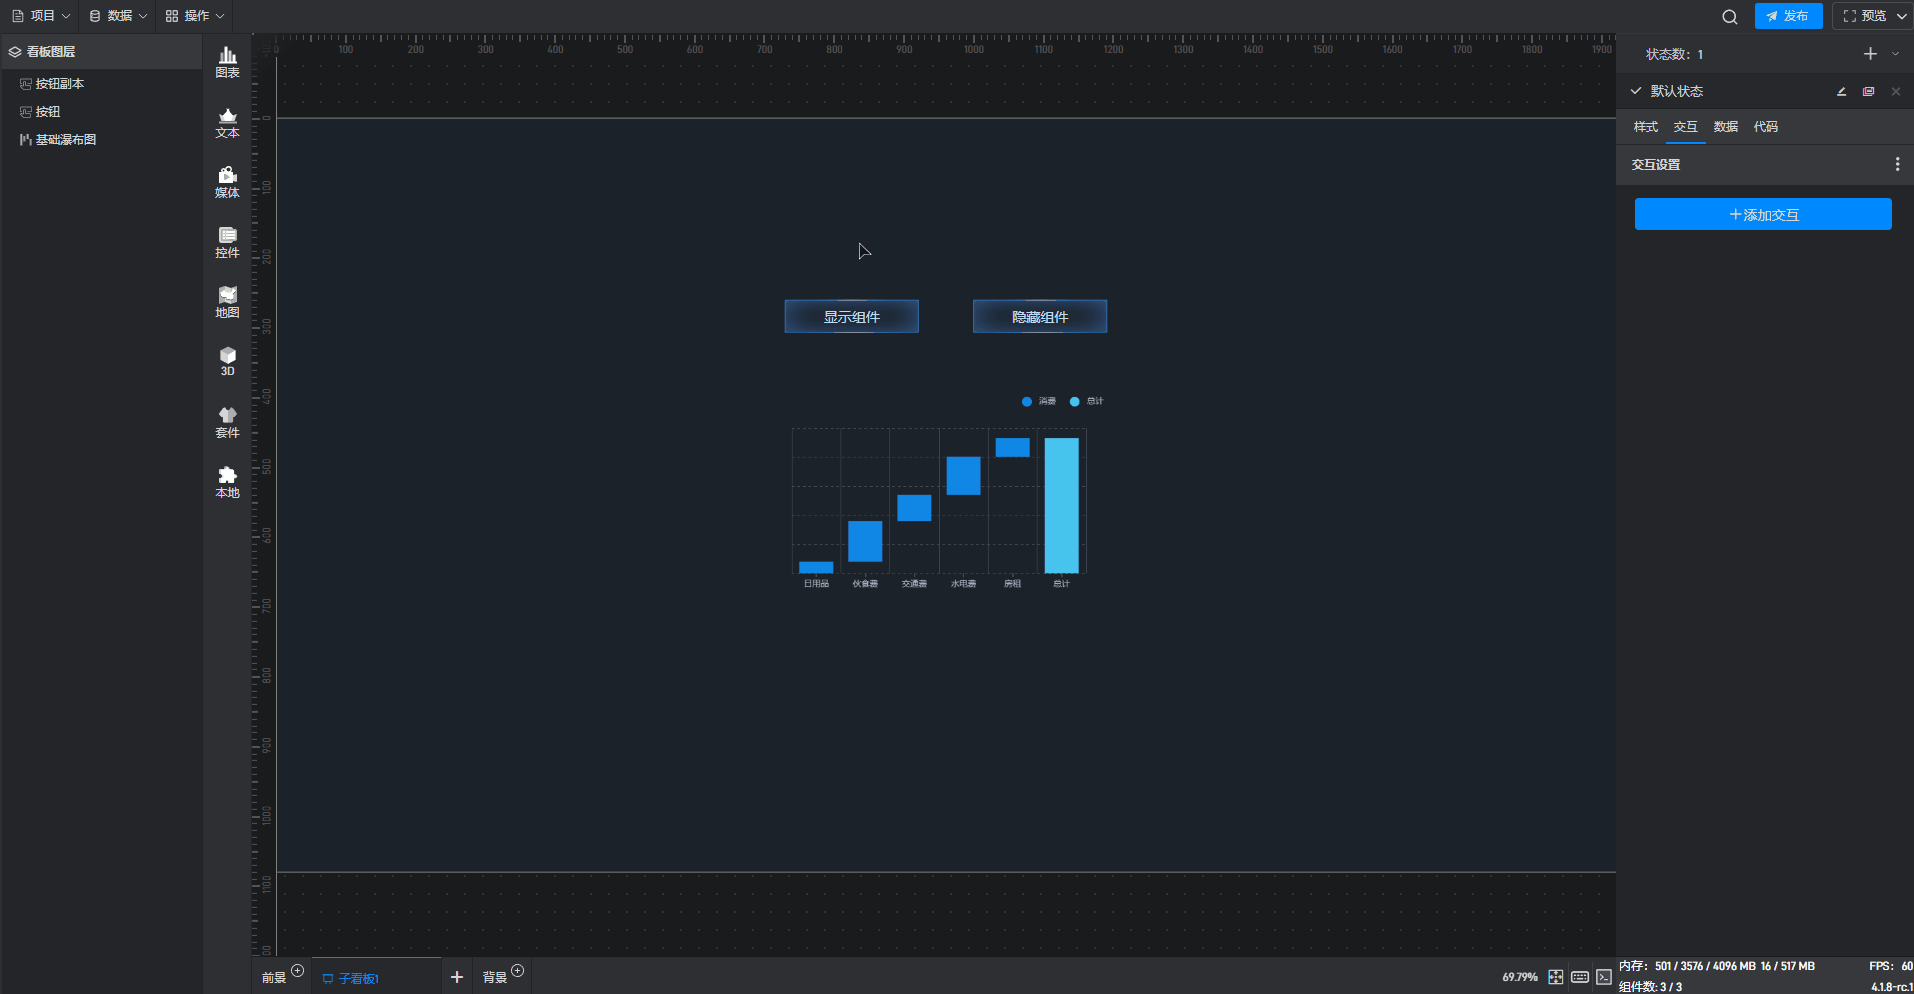Click the tall 总计 bar in the waterfall chart
The height and width of the screenshot is (994, 1914).
coord(1061,505)
